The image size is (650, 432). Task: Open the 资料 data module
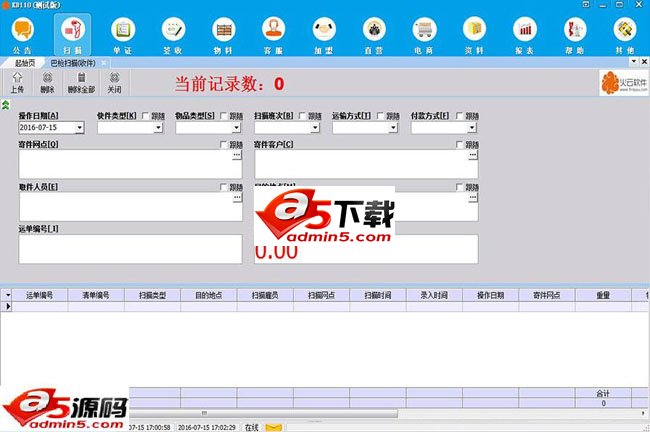coord(474,35)
